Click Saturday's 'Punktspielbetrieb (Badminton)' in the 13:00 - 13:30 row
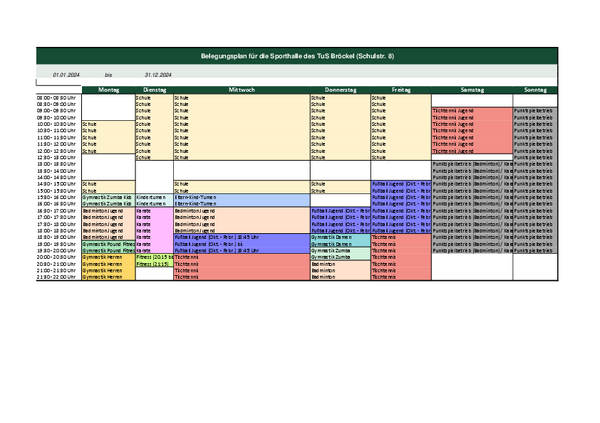 [x=473, y=164]
